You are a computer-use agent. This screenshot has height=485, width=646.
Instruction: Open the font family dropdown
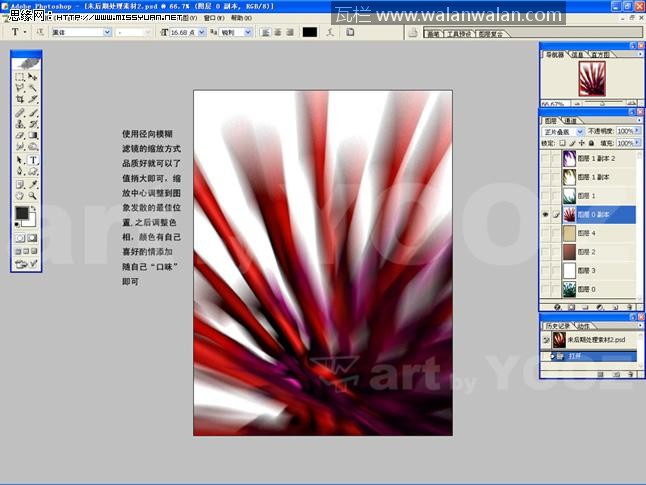point(83,32)
